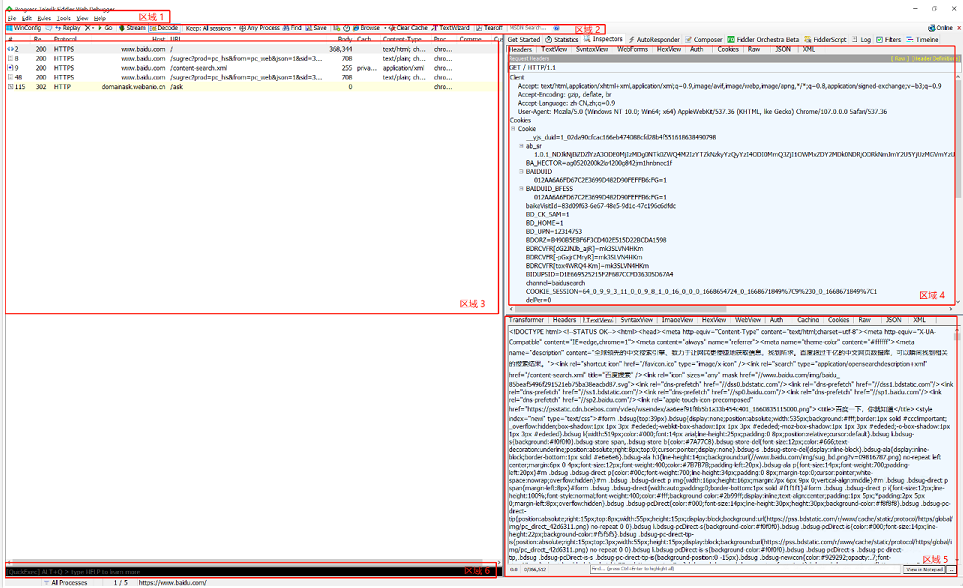This screenshot has width=963, height=588.
Task: Click the Header Definitions link
Action: (x=935, y=58)
